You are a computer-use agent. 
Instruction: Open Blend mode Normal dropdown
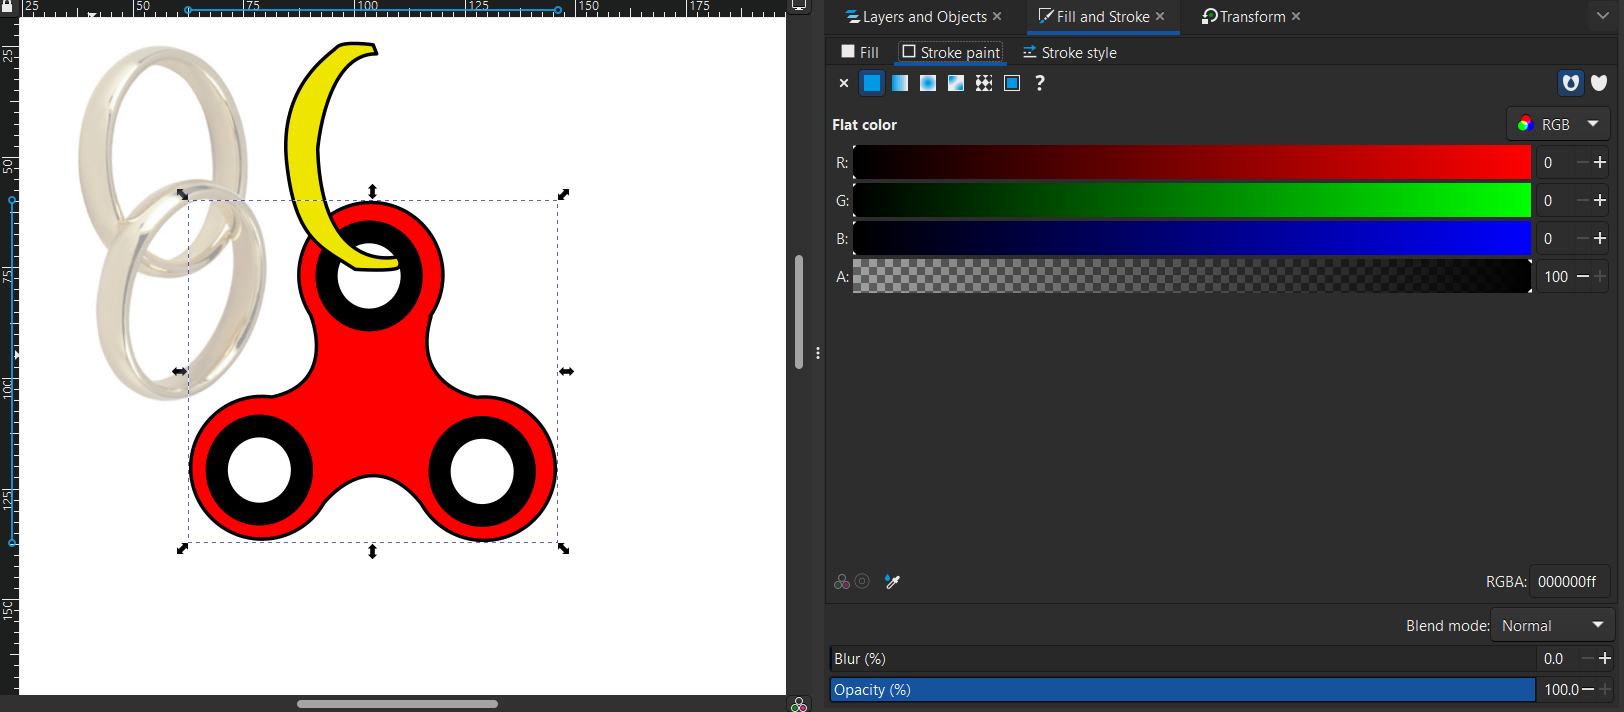(1552, 626)
